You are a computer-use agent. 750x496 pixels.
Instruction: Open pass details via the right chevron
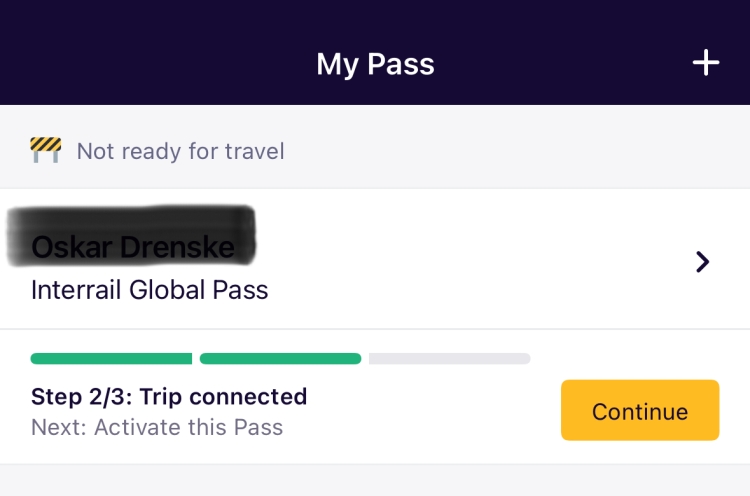[x=702, y=262]
